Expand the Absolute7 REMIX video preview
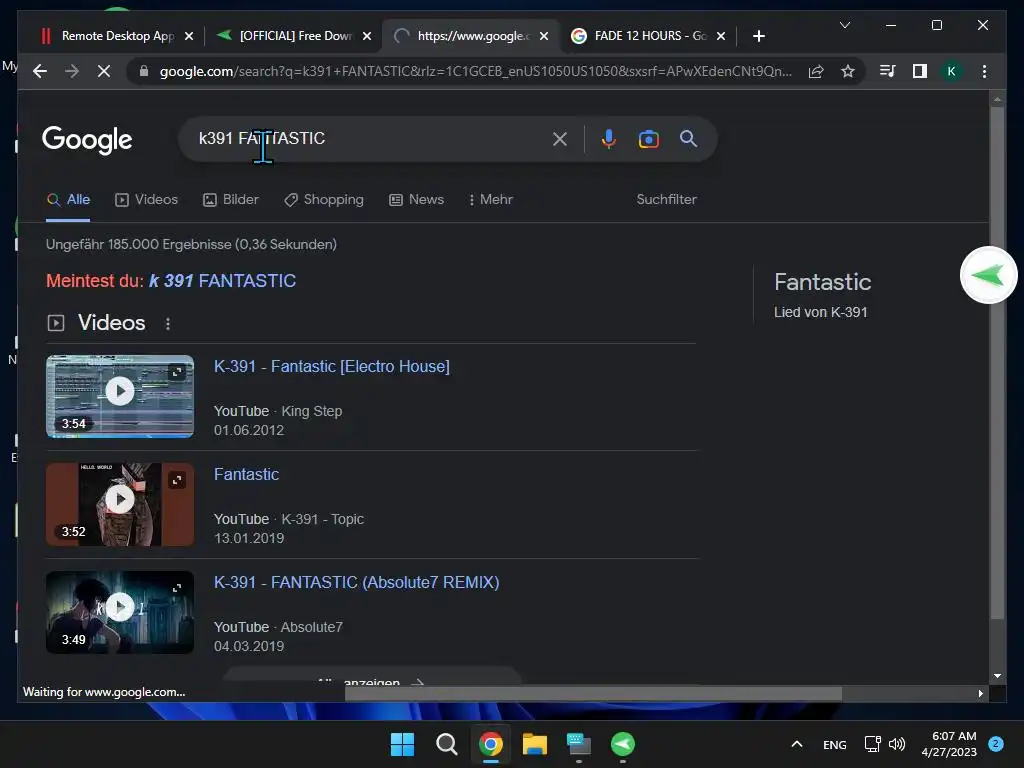The width and height of the screenshot is (1024, 768). pyautogui.click(x=177, y=588)
